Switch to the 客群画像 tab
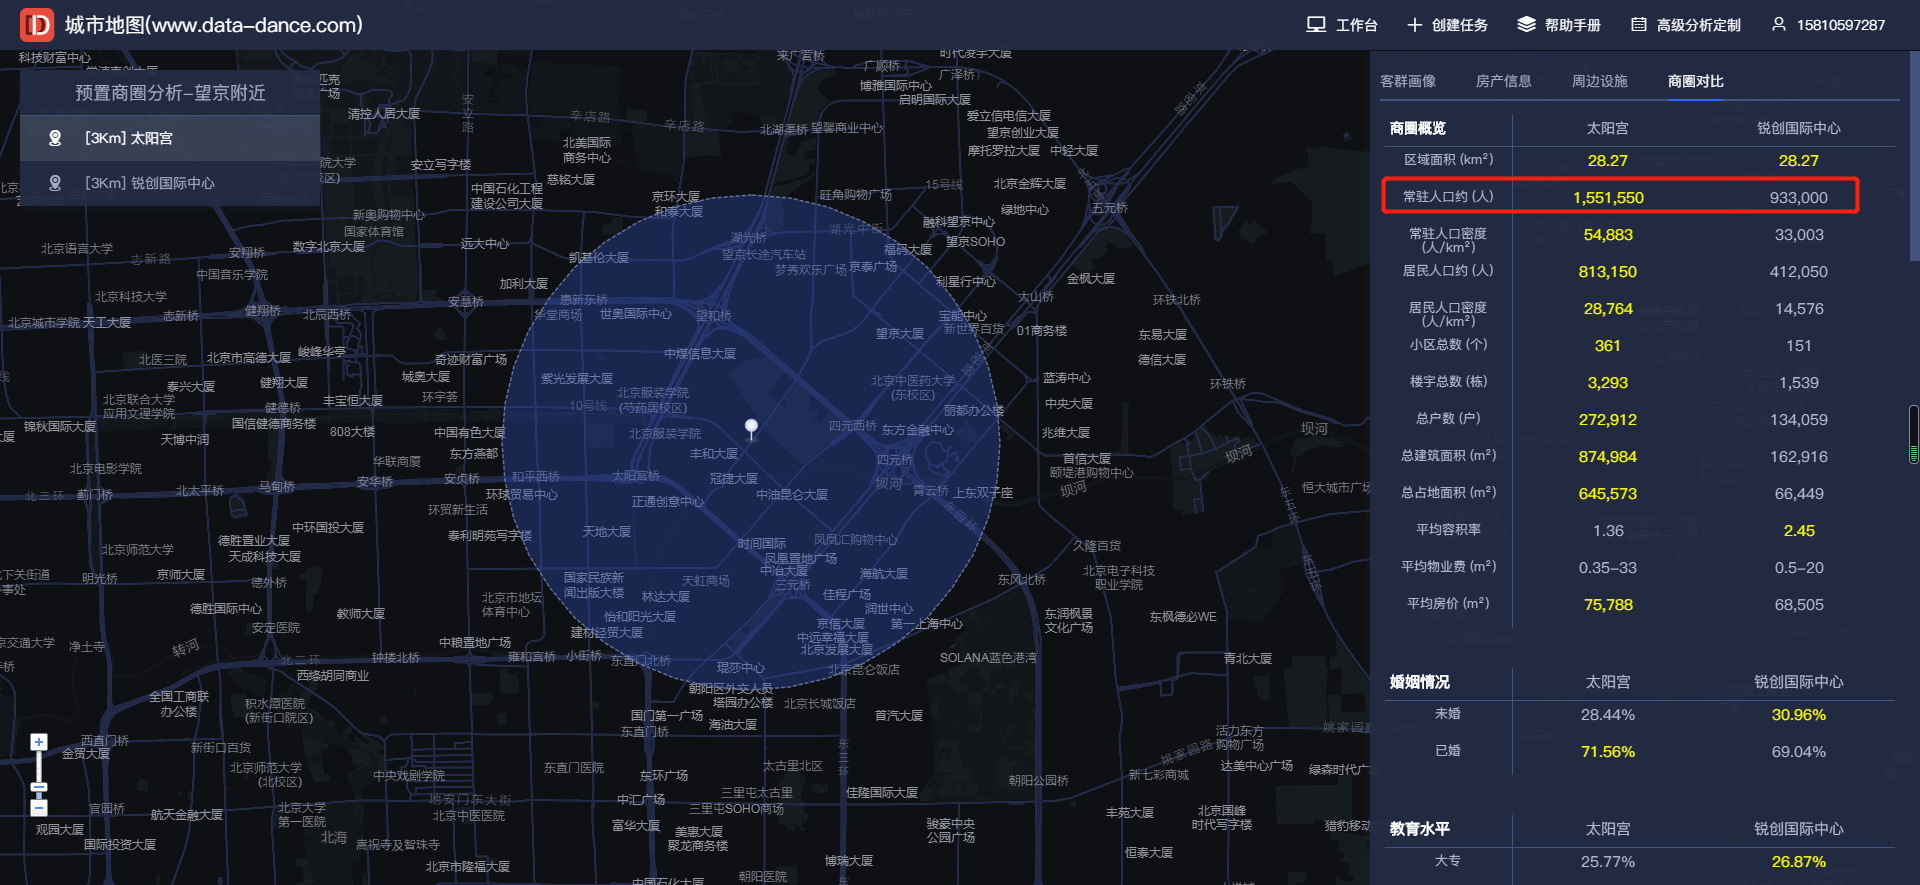1920x885 pixels. click(x=1408, y=81)
